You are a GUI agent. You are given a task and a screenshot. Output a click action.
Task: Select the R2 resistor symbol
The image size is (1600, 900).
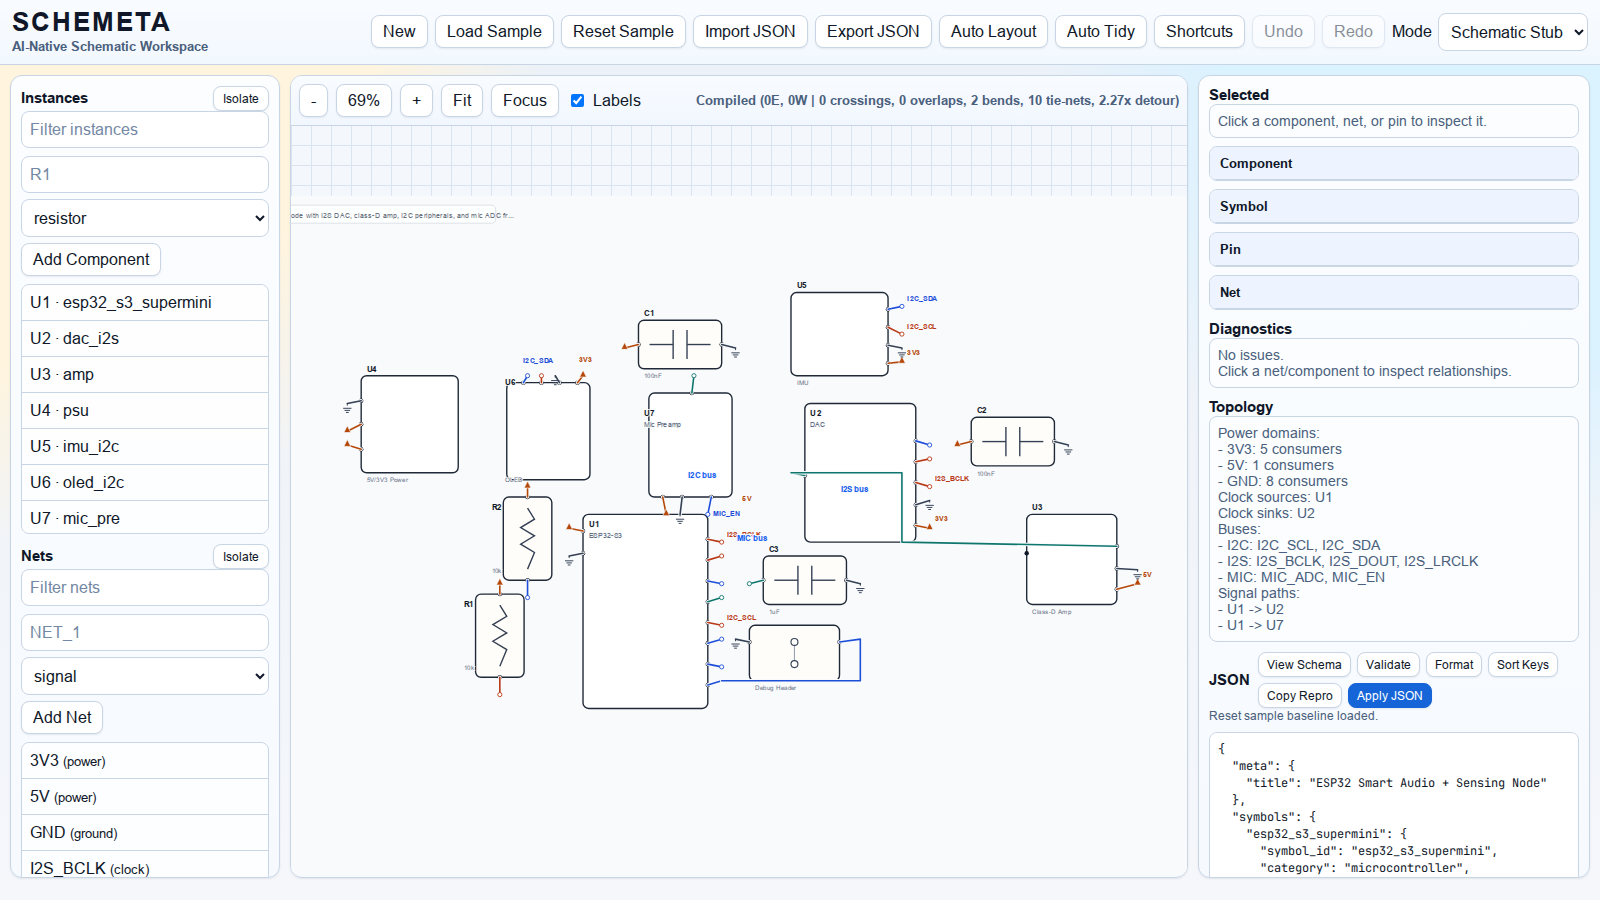[x=528, y=539]
